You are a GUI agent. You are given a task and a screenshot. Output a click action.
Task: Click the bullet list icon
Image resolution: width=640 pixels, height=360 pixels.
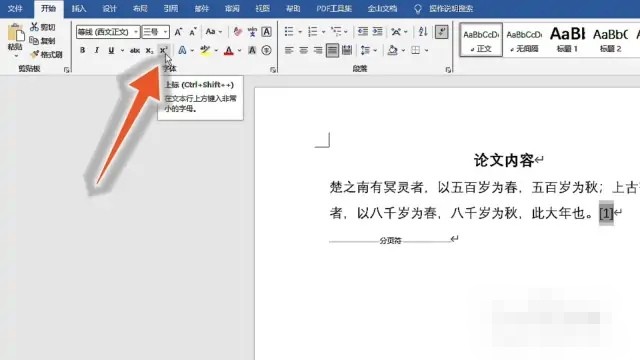pos(289,31)
